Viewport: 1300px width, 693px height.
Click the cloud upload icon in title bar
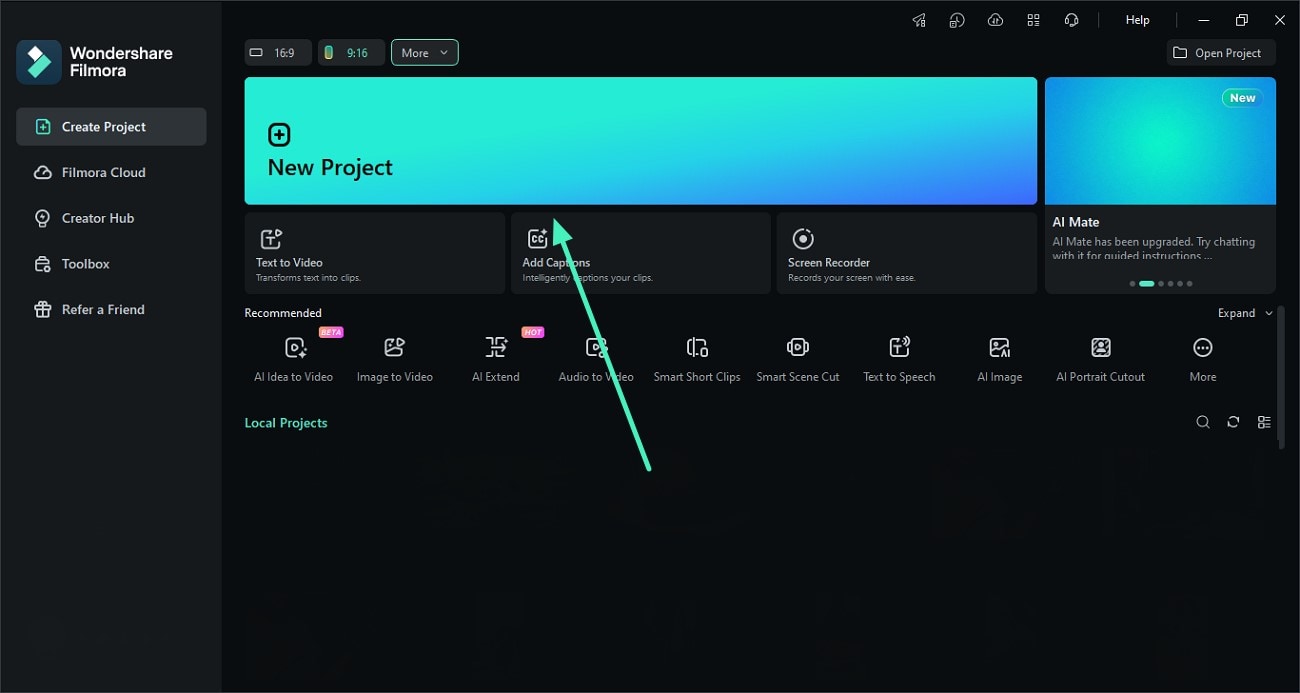click(x=995, y=20)
